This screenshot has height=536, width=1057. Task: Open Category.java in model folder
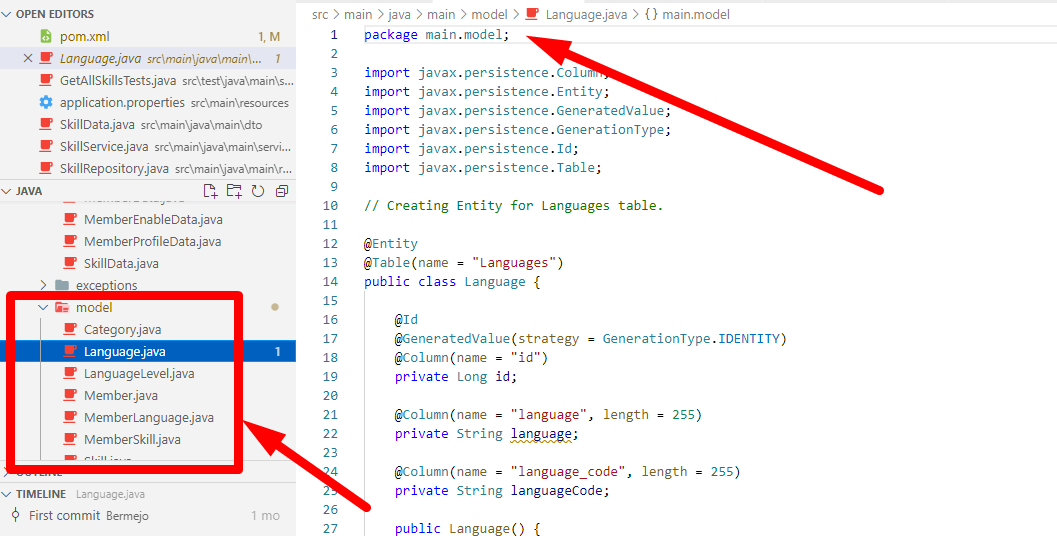click(122, 330)
